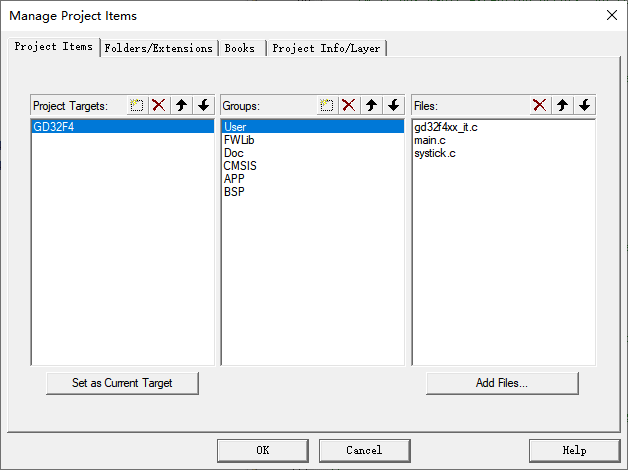This screenshot has width=628, height=470.
Task: Move selected group up
Action: pos(371,105)
